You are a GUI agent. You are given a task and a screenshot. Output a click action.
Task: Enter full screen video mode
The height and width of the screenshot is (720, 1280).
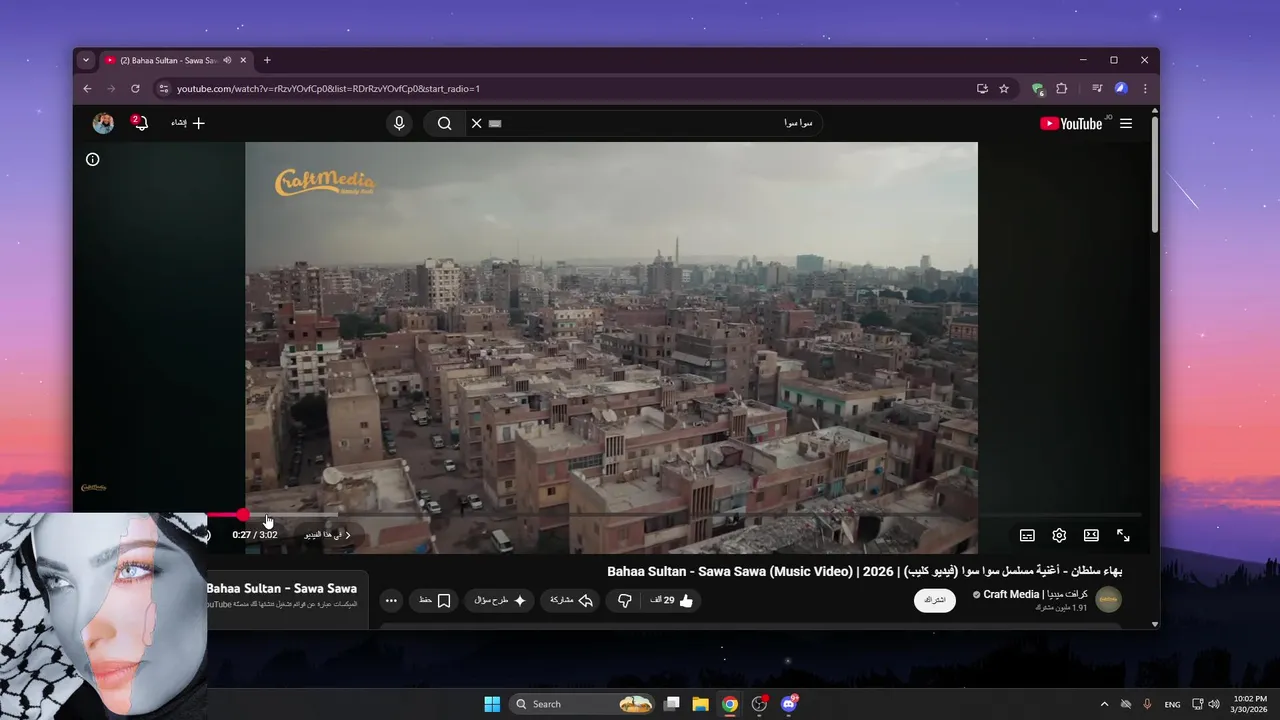pos(1123,535)
